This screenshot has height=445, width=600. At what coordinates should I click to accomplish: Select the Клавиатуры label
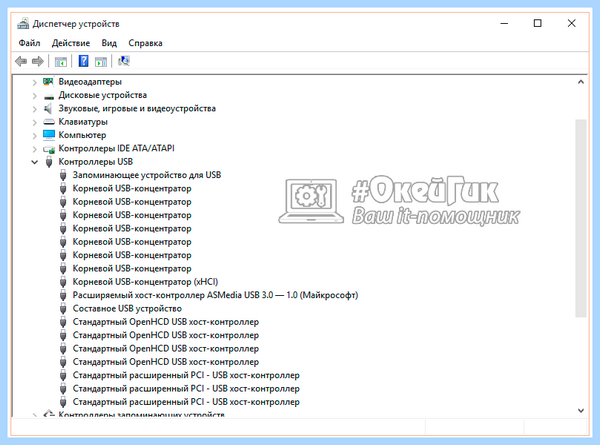coord(83,122)
